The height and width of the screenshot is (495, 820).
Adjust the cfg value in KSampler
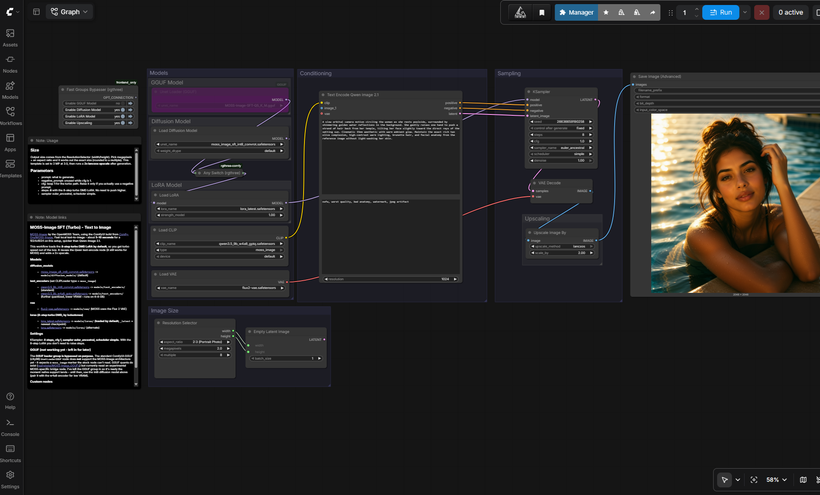(x=562, y=141)
